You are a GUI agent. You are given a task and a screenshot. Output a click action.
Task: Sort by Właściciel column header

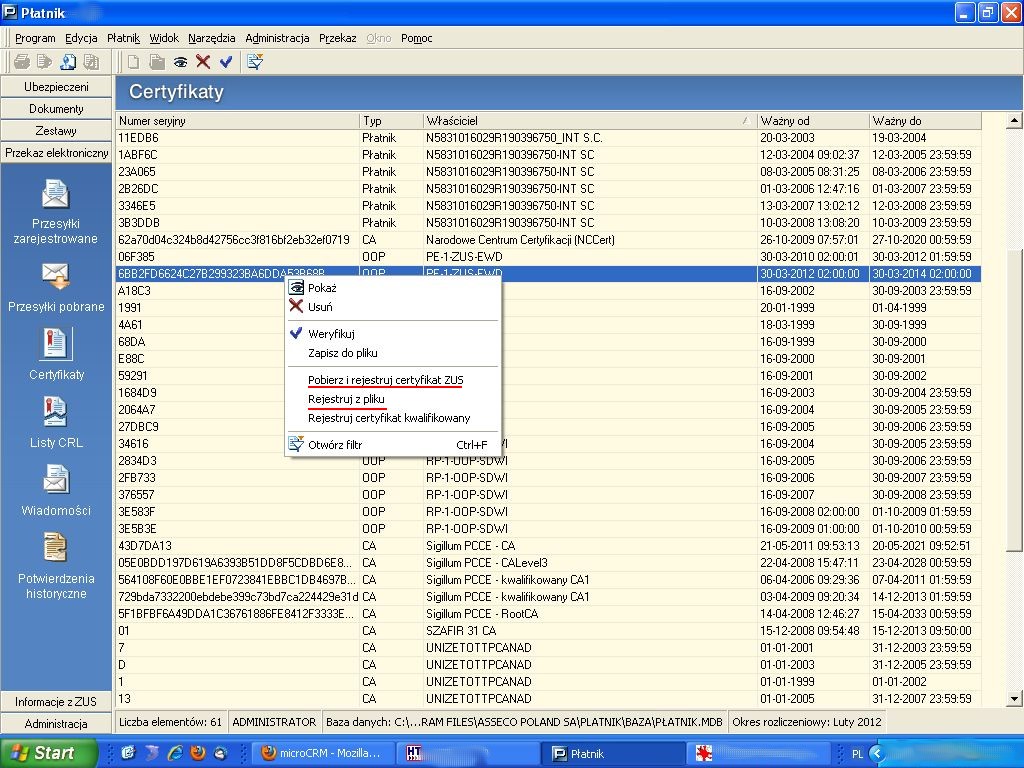click(x=590, y=121)
